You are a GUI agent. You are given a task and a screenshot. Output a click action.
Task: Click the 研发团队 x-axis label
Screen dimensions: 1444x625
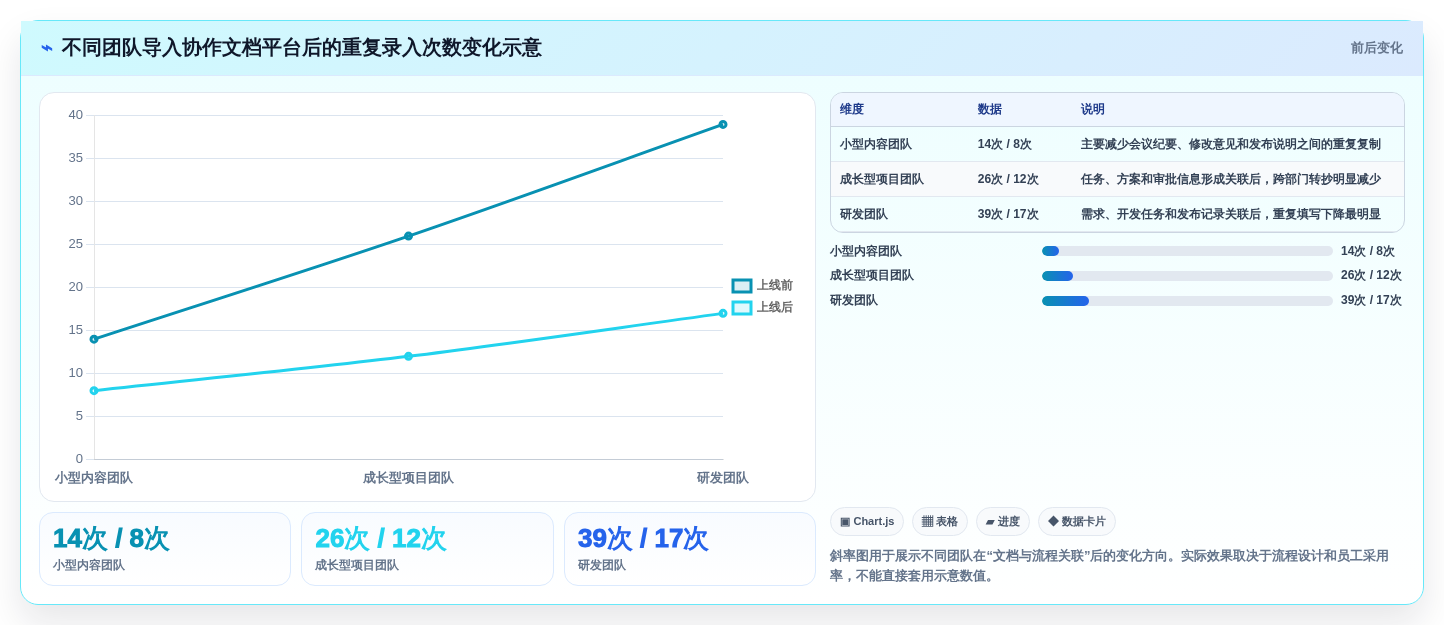click(x=723, y=478)
